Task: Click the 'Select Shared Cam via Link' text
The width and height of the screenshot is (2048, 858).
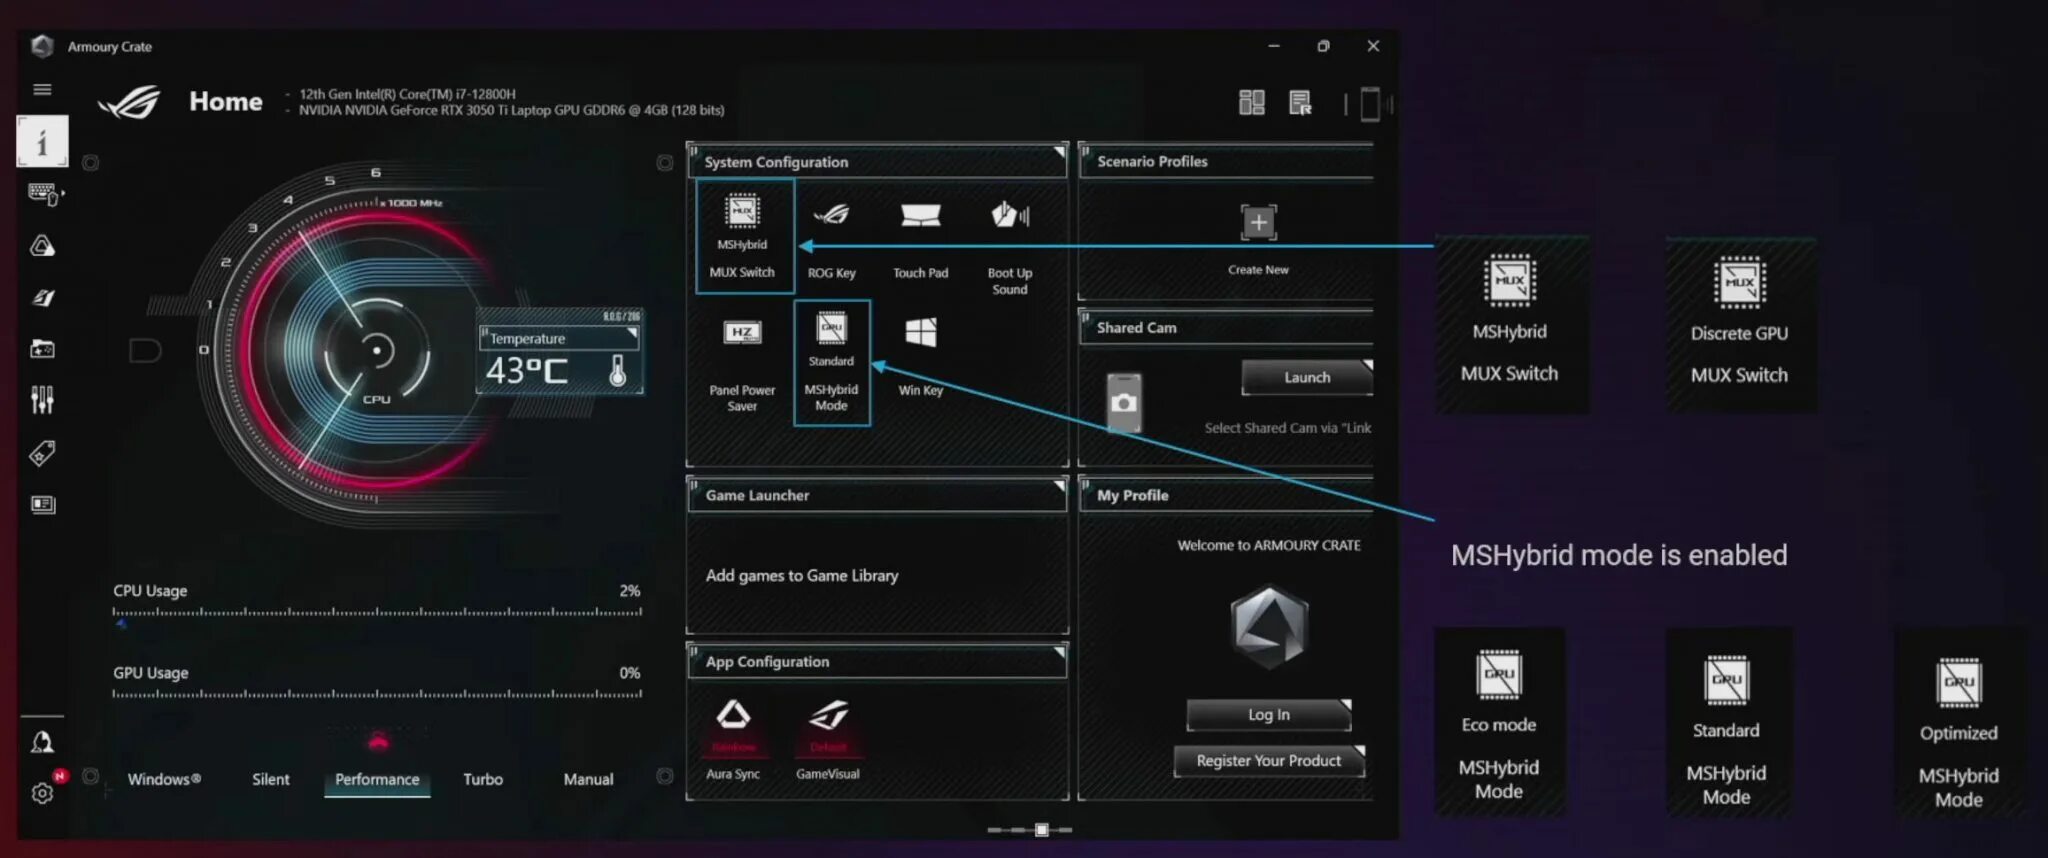Action: coord(1288,428)
